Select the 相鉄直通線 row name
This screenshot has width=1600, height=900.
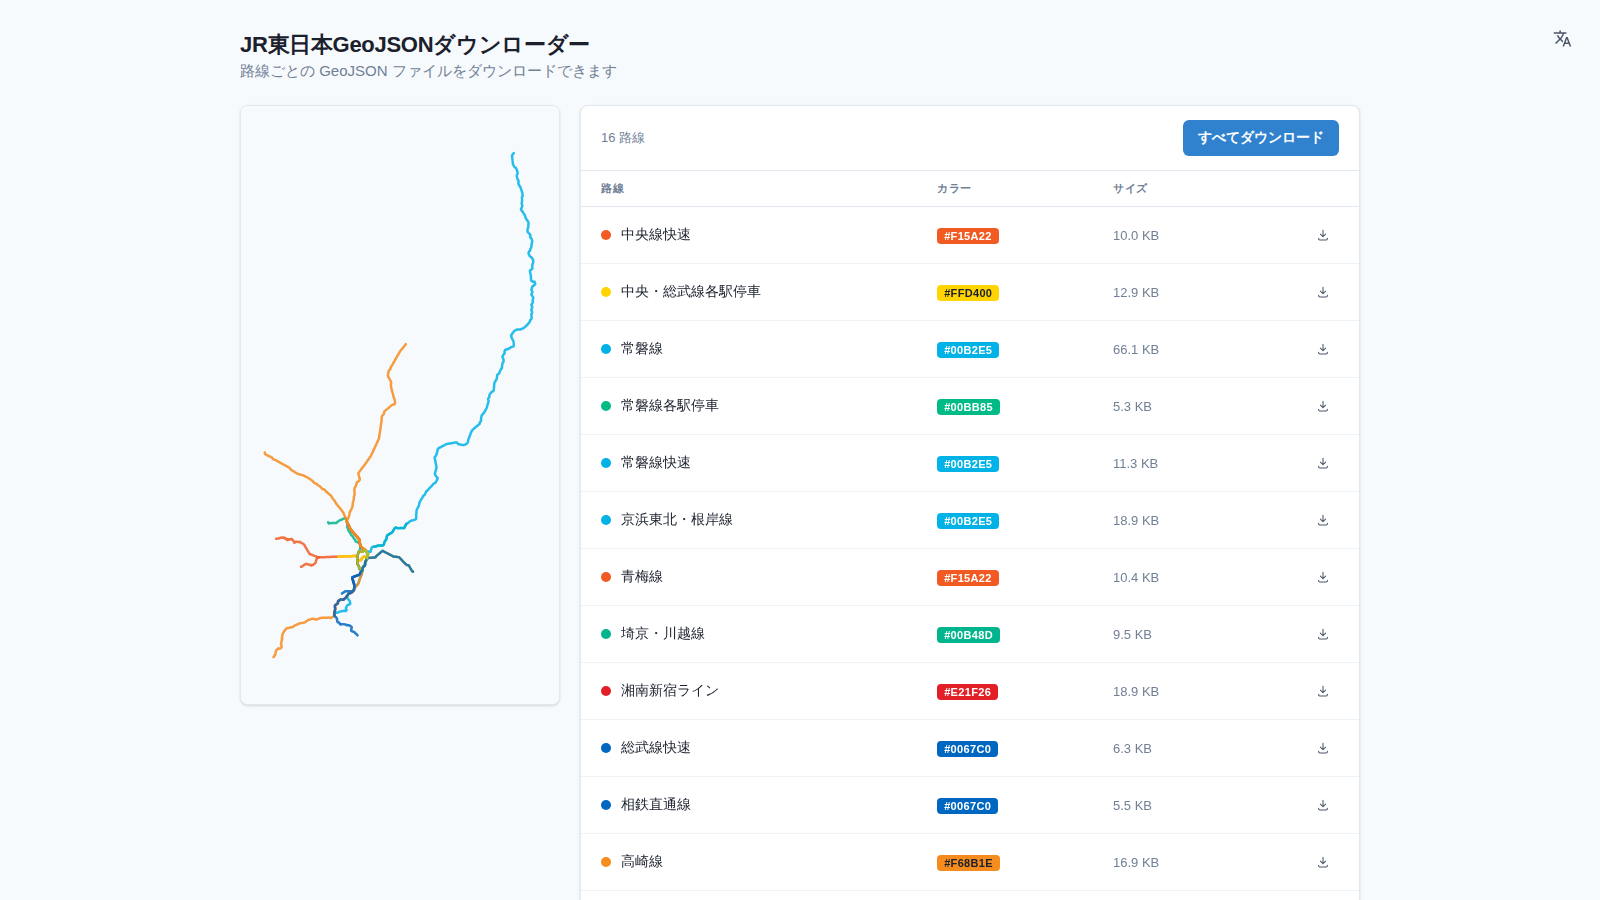(x=656, y=805)
